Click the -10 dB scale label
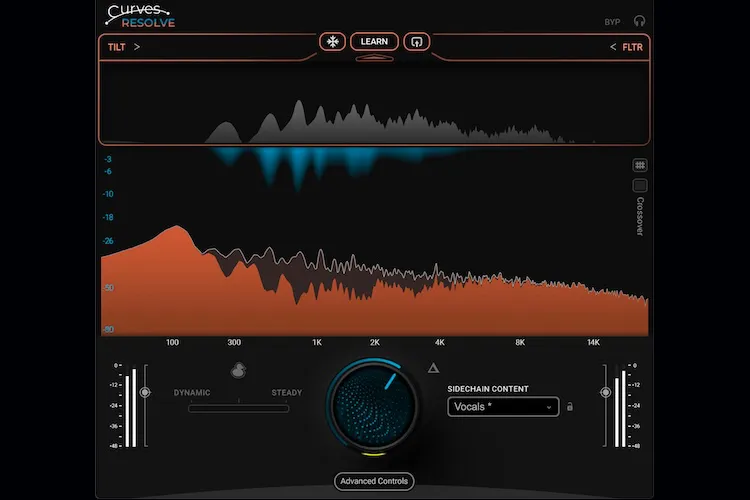 [x=108, y=194]
